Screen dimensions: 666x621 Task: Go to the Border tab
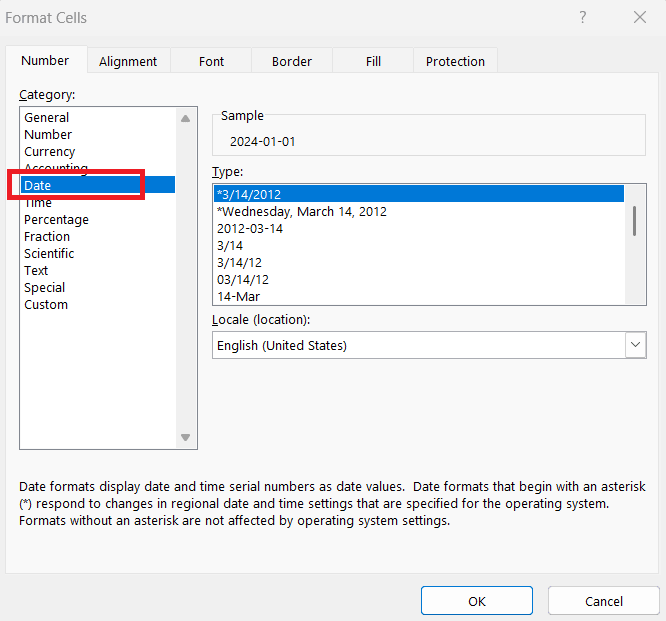292,61
